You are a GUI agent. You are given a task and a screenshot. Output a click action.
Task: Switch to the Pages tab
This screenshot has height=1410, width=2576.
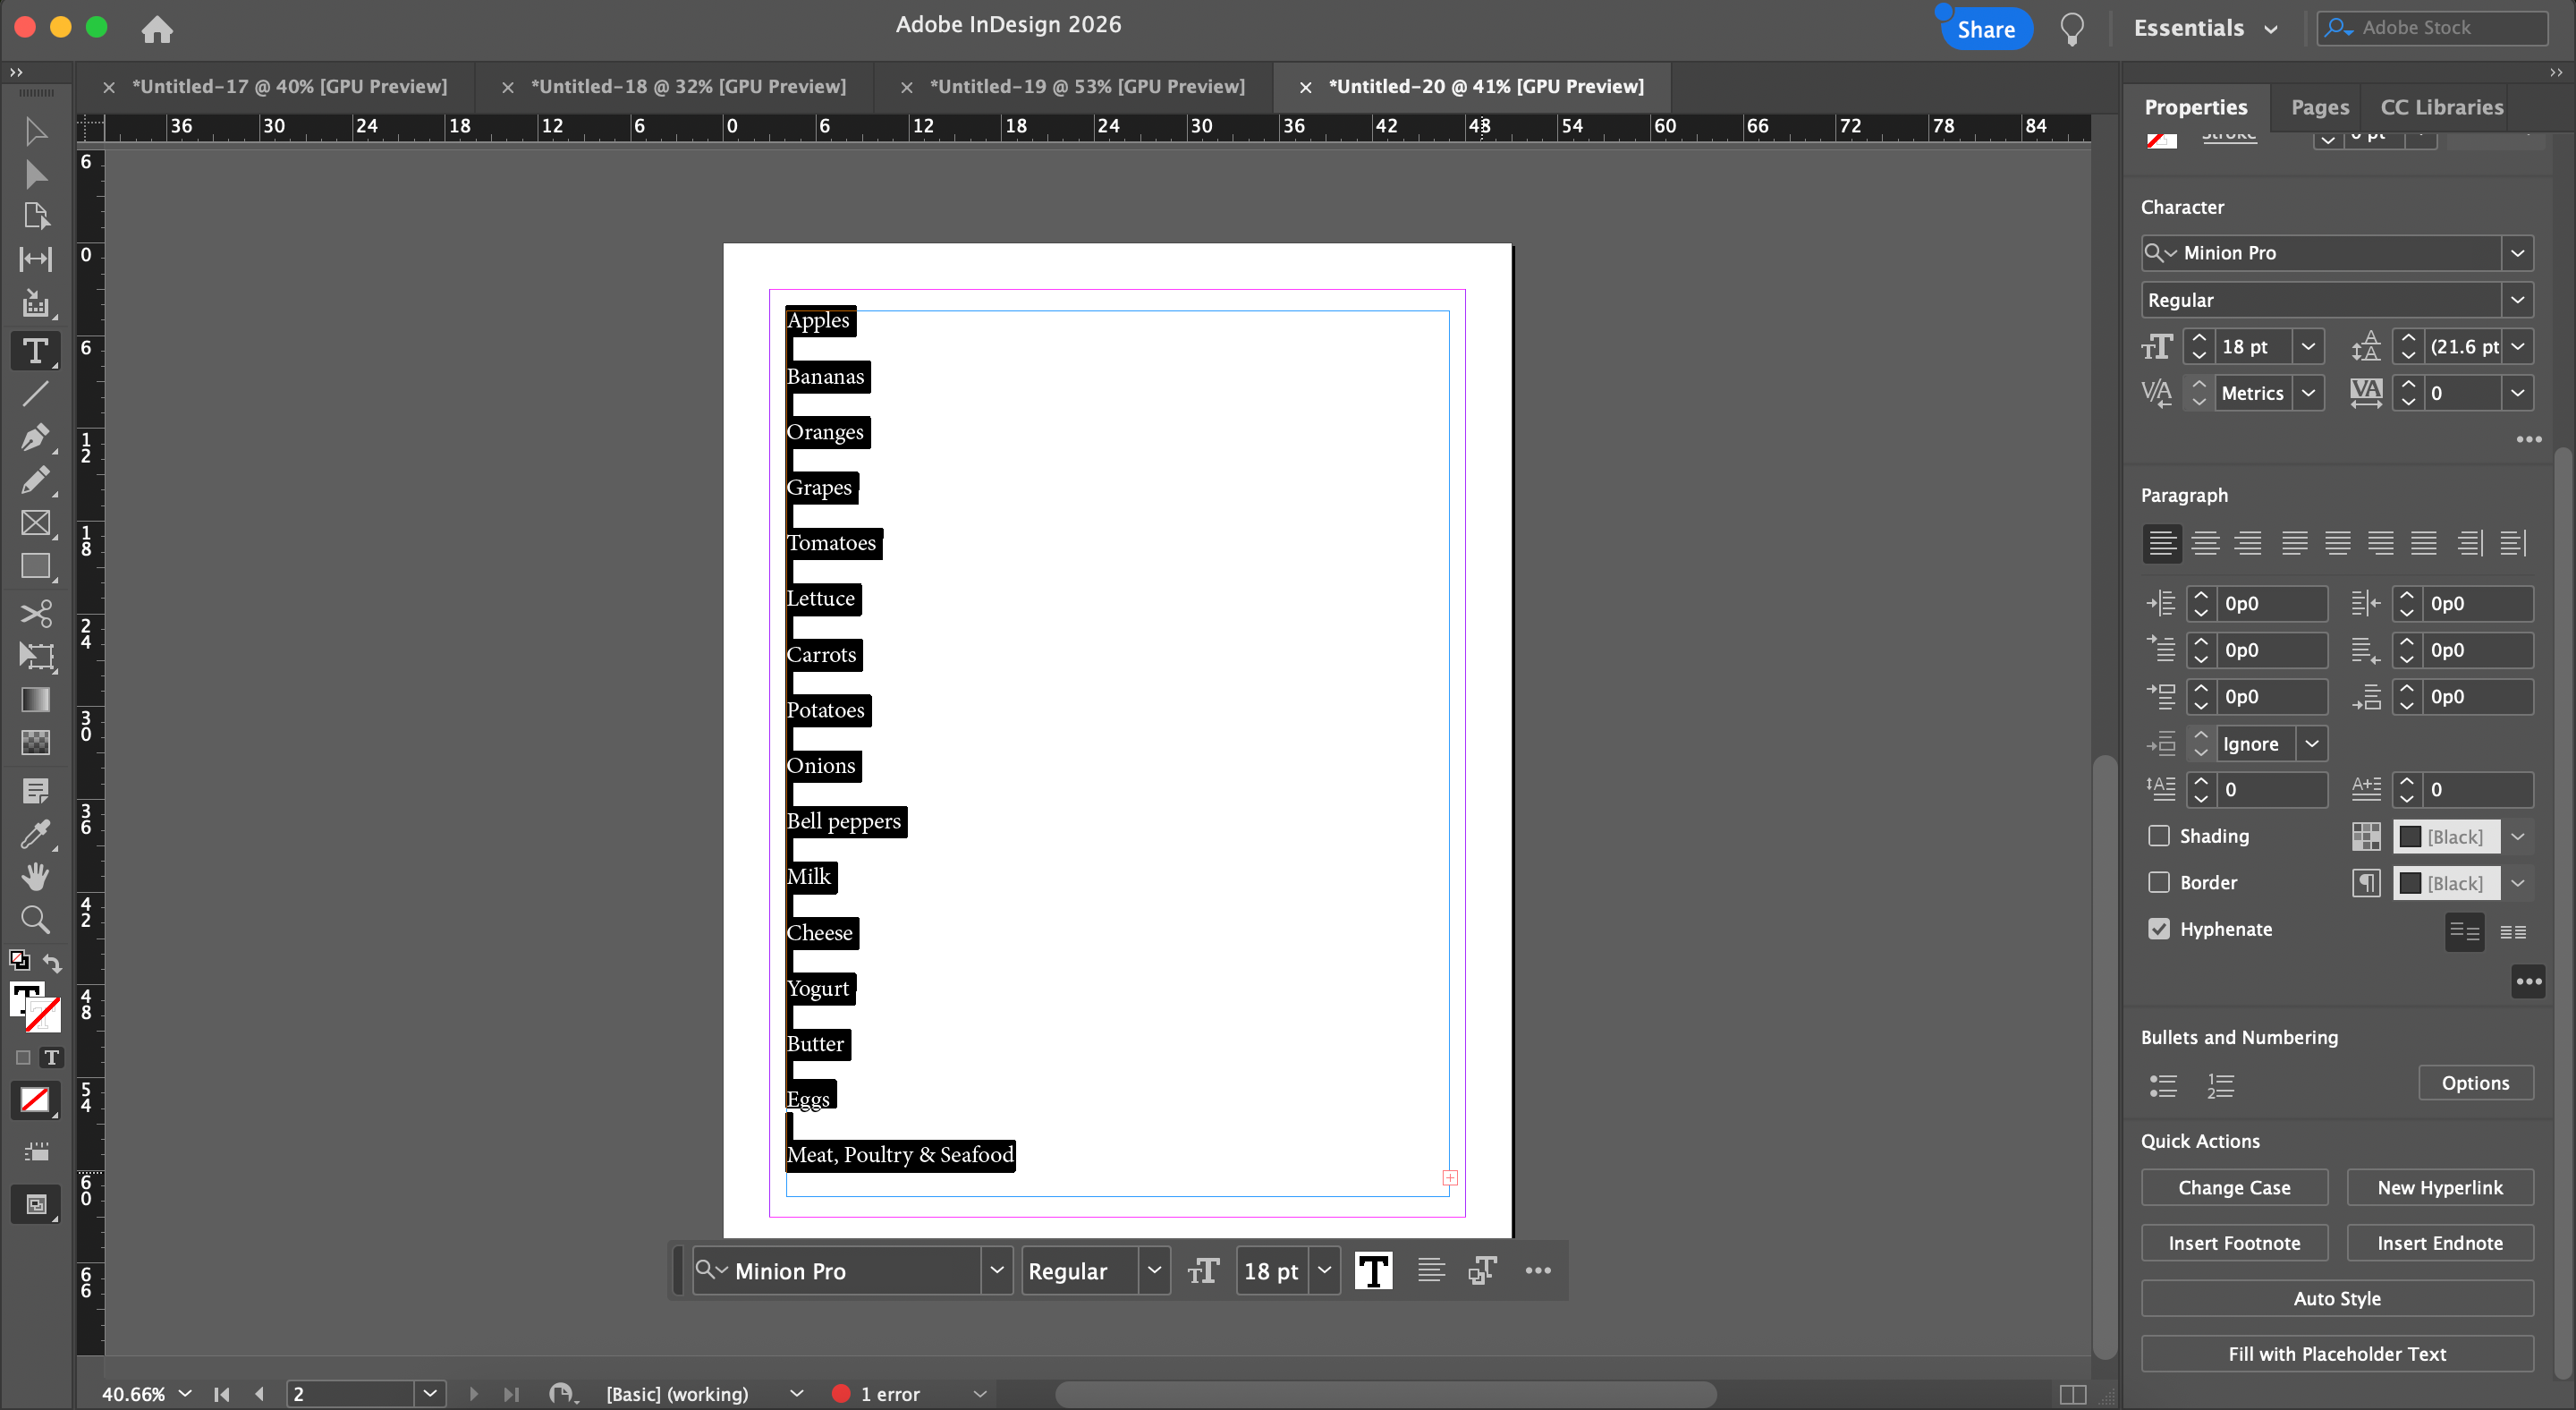[2319, 107]
